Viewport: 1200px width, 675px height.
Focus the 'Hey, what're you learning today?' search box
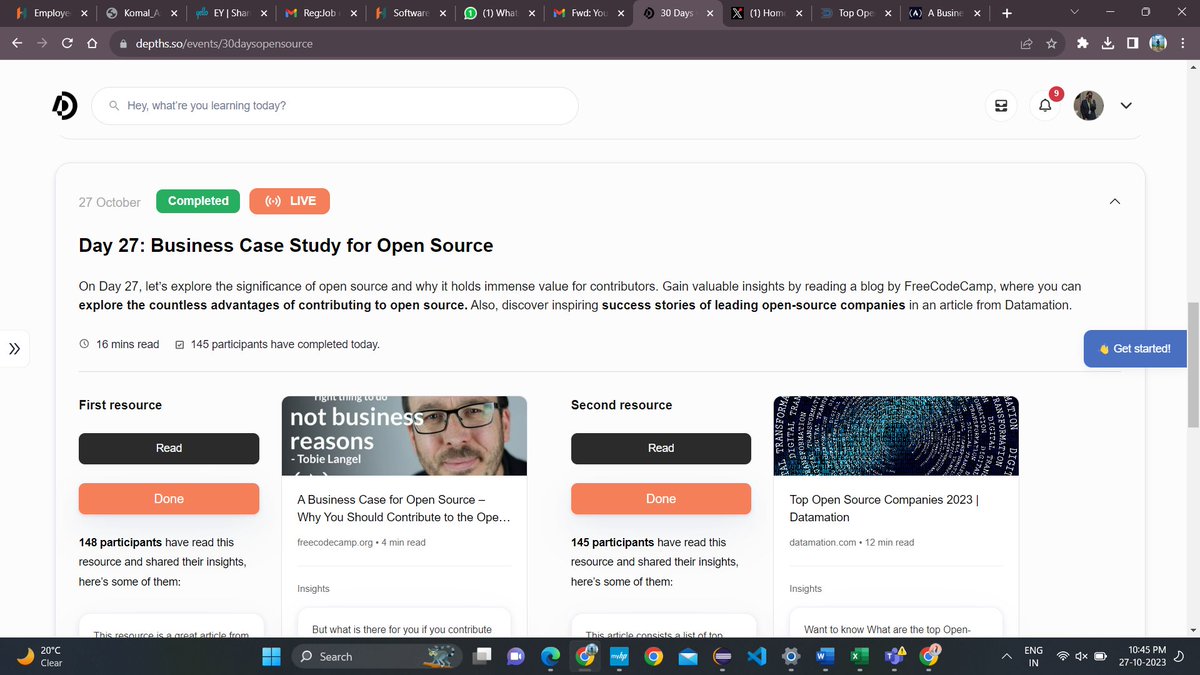tap(334, 105)
